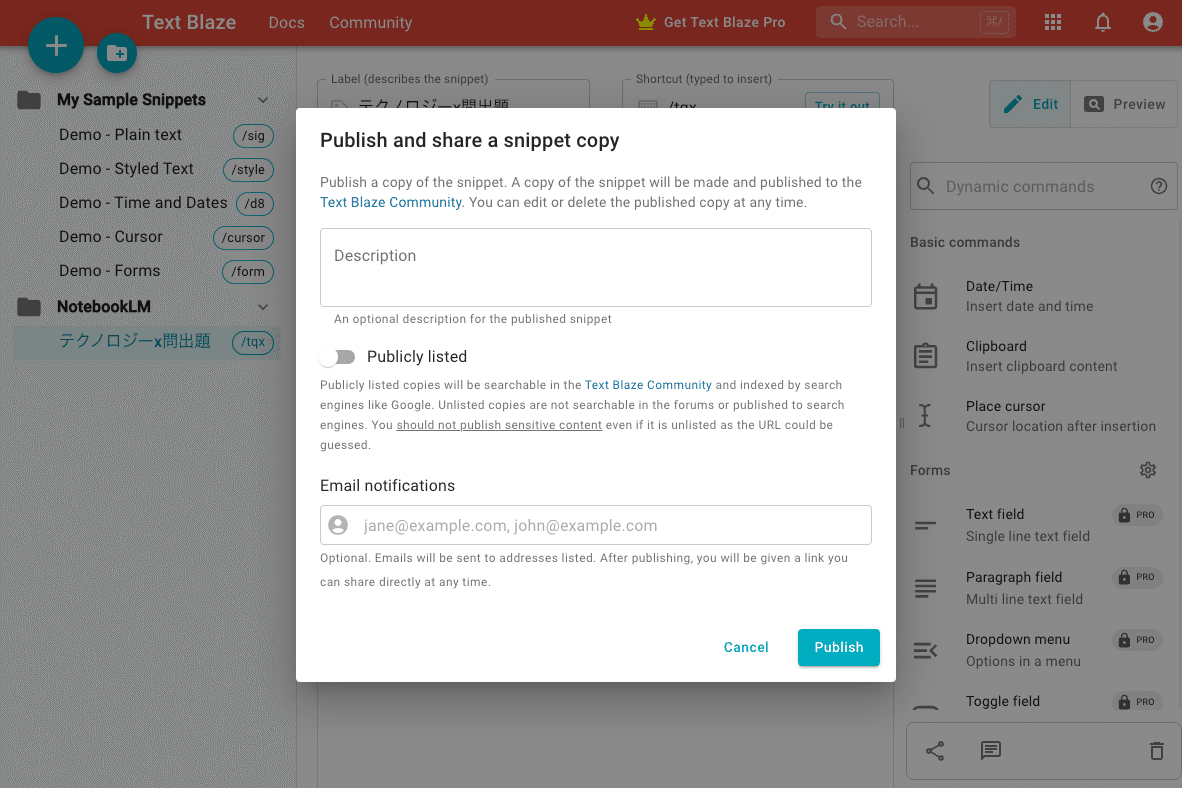Click the Dropdown menu command icon
This screenshot has height=788, width=1182.
(926, 651)
